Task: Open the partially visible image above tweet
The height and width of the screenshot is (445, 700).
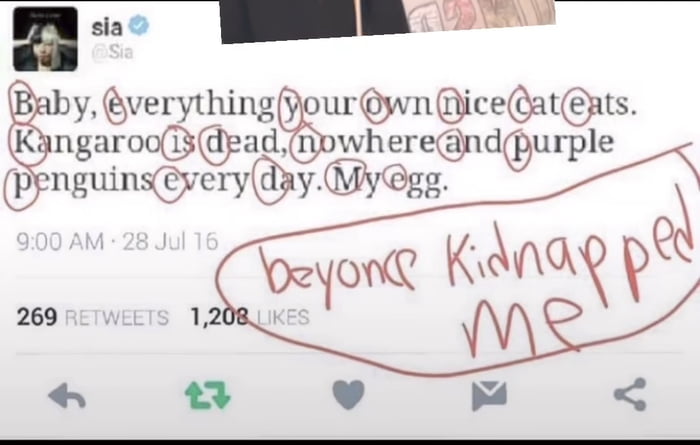Action: 388,20
